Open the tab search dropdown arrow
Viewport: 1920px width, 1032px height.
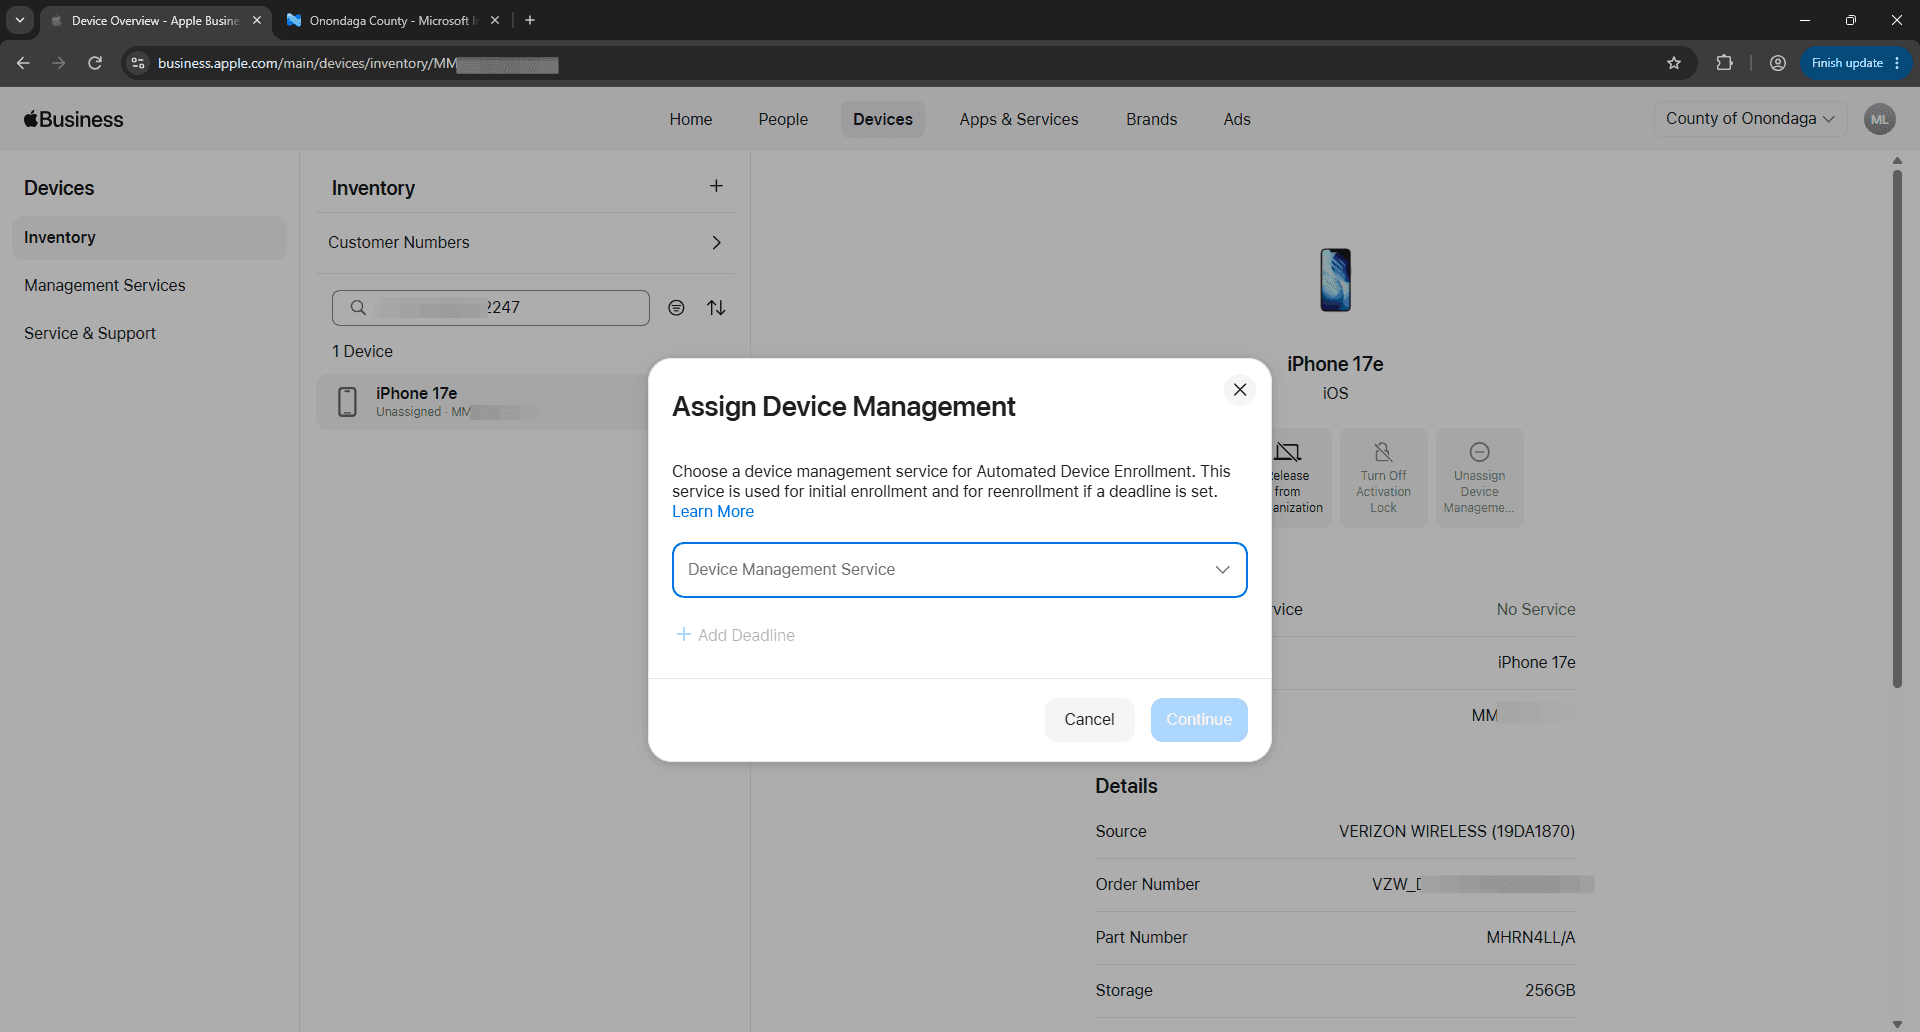coord(20,20)
